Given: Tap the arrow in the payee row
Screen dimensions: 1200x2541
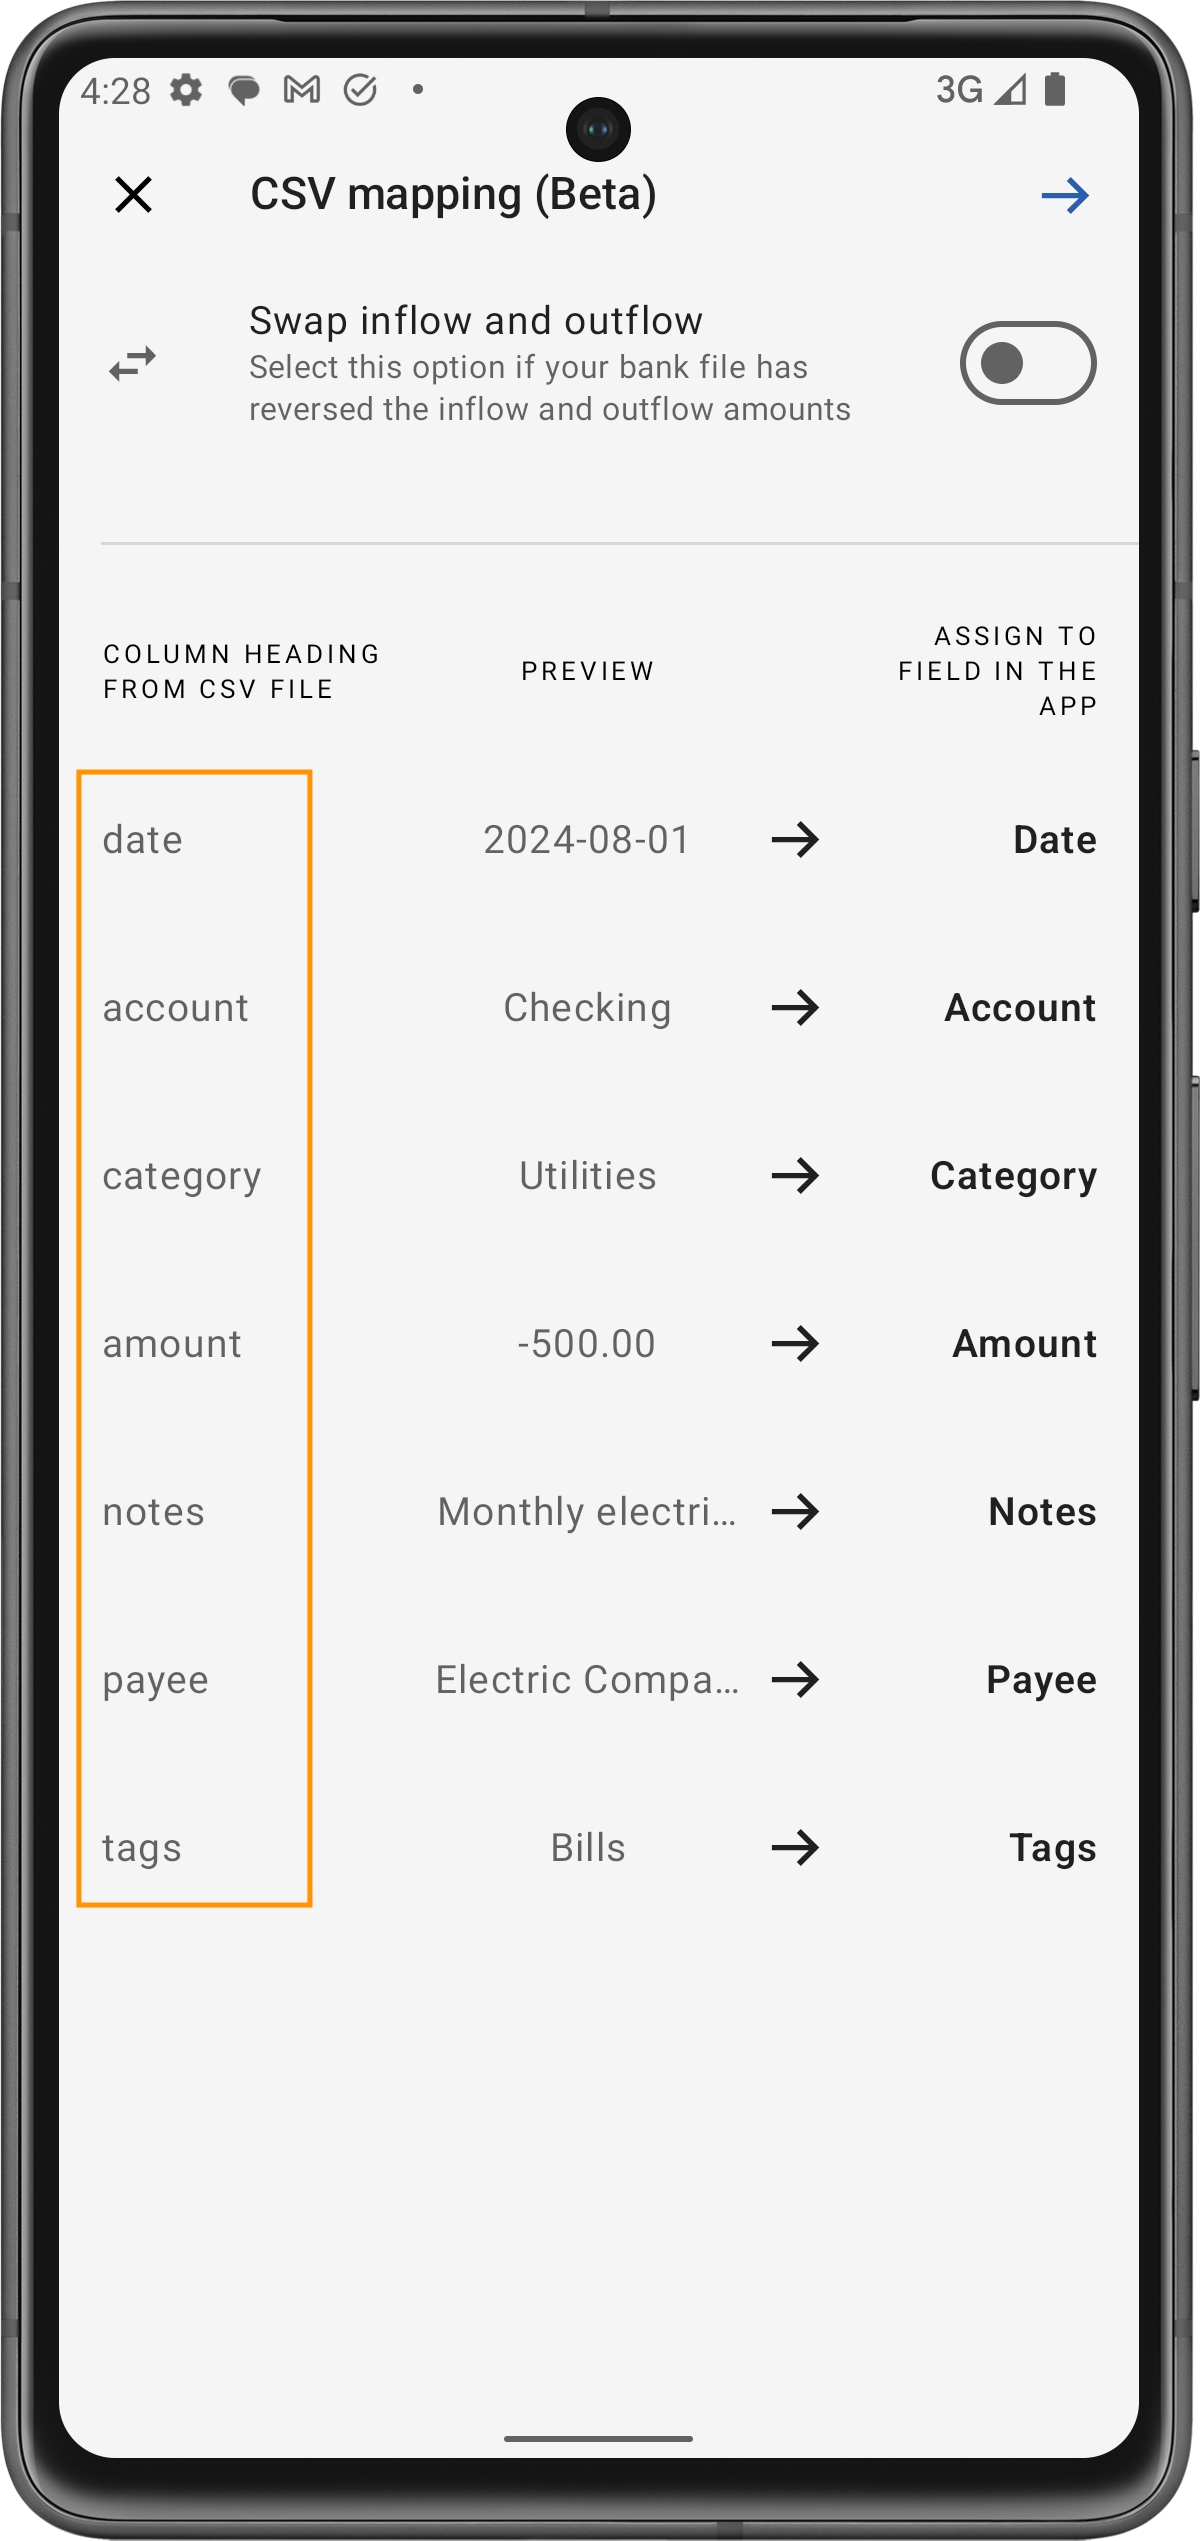Looking at the screenshot, I should point(795,1680).
